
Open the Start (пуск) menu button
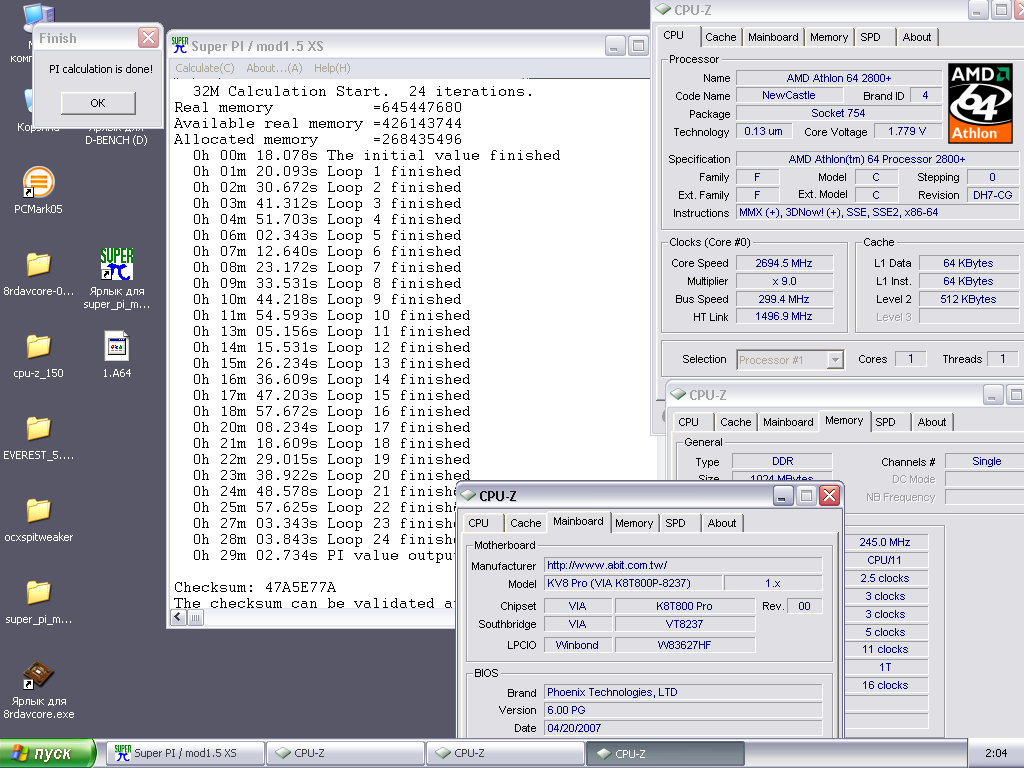pyautogui.click(x=48, y=753)
